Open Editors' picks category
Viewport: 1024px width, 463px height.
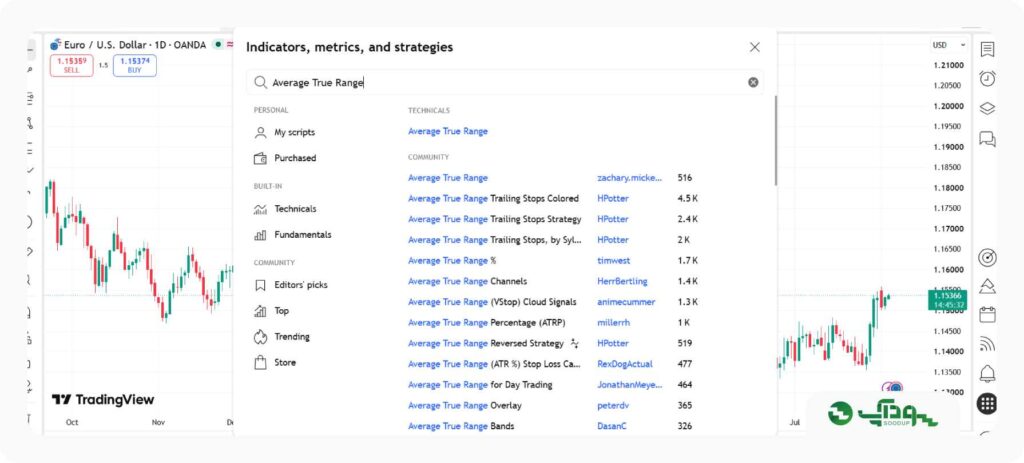tap(291, 285)
